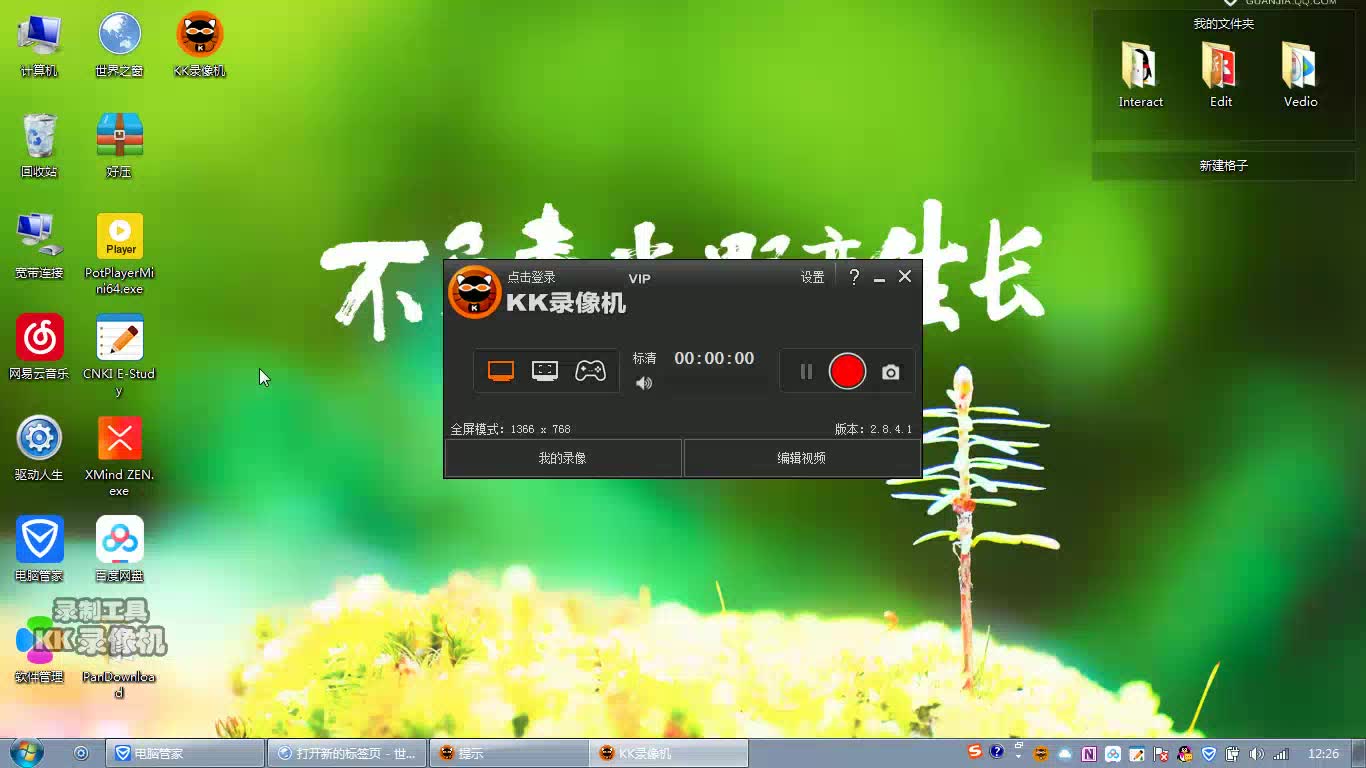
Task: Click 点击登录 to log in
Action: point(531,277)
